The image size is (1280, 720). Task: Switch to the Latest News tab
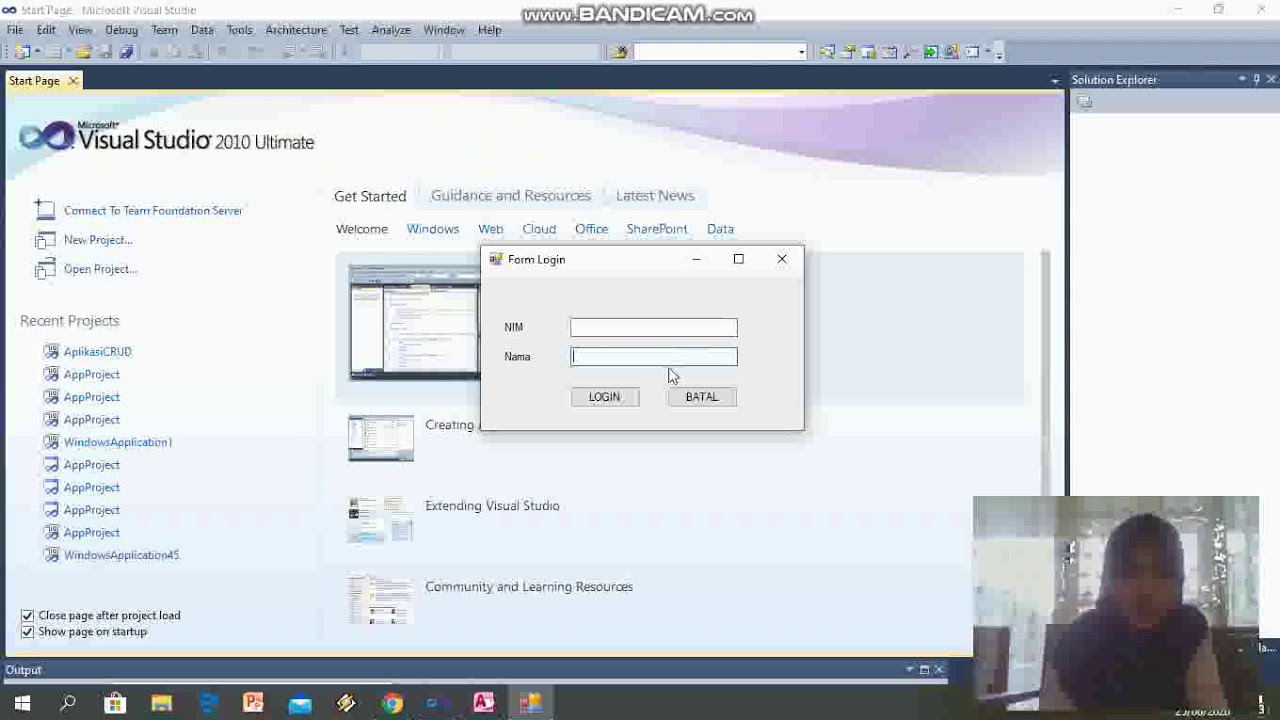(655, 195)
